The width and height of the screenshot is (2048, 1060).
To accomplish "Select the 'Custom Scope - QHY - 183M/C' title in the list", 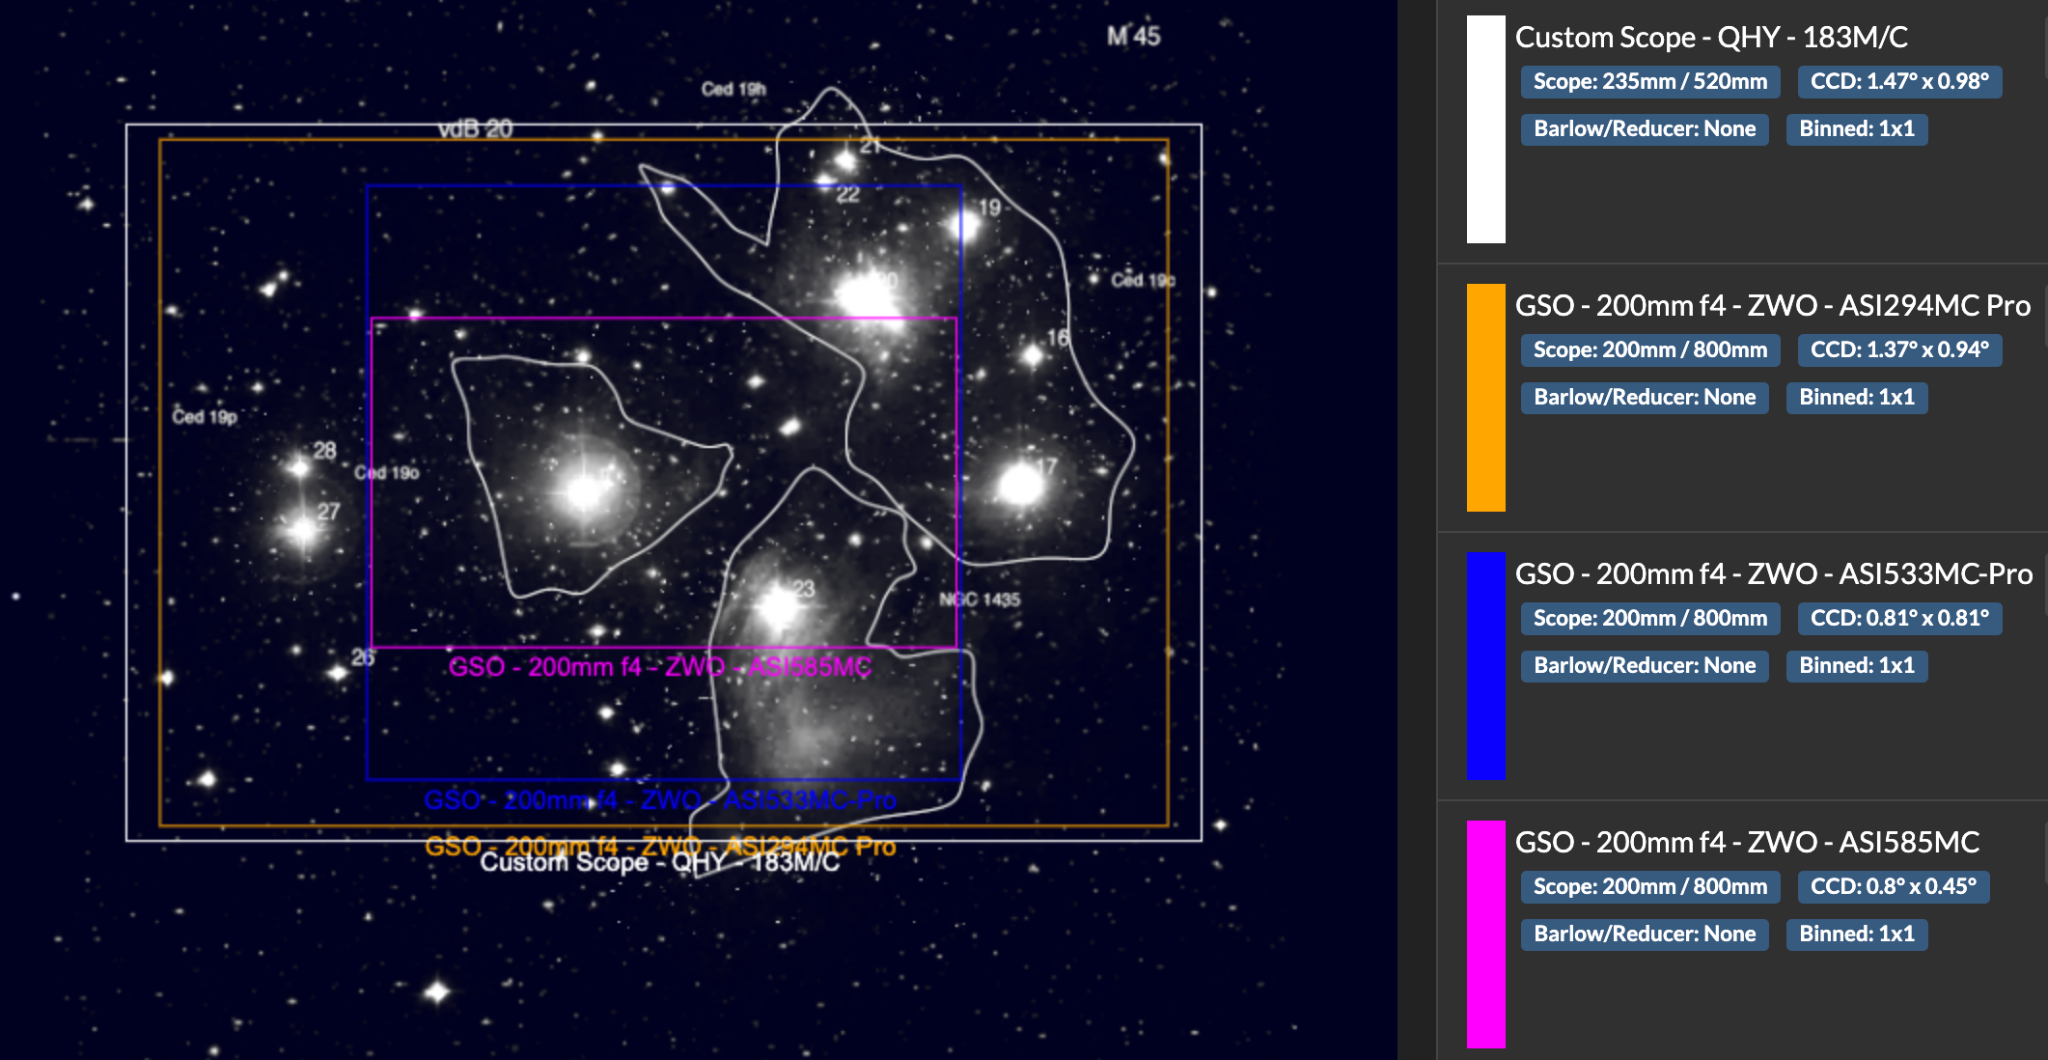I will 1711,37.
